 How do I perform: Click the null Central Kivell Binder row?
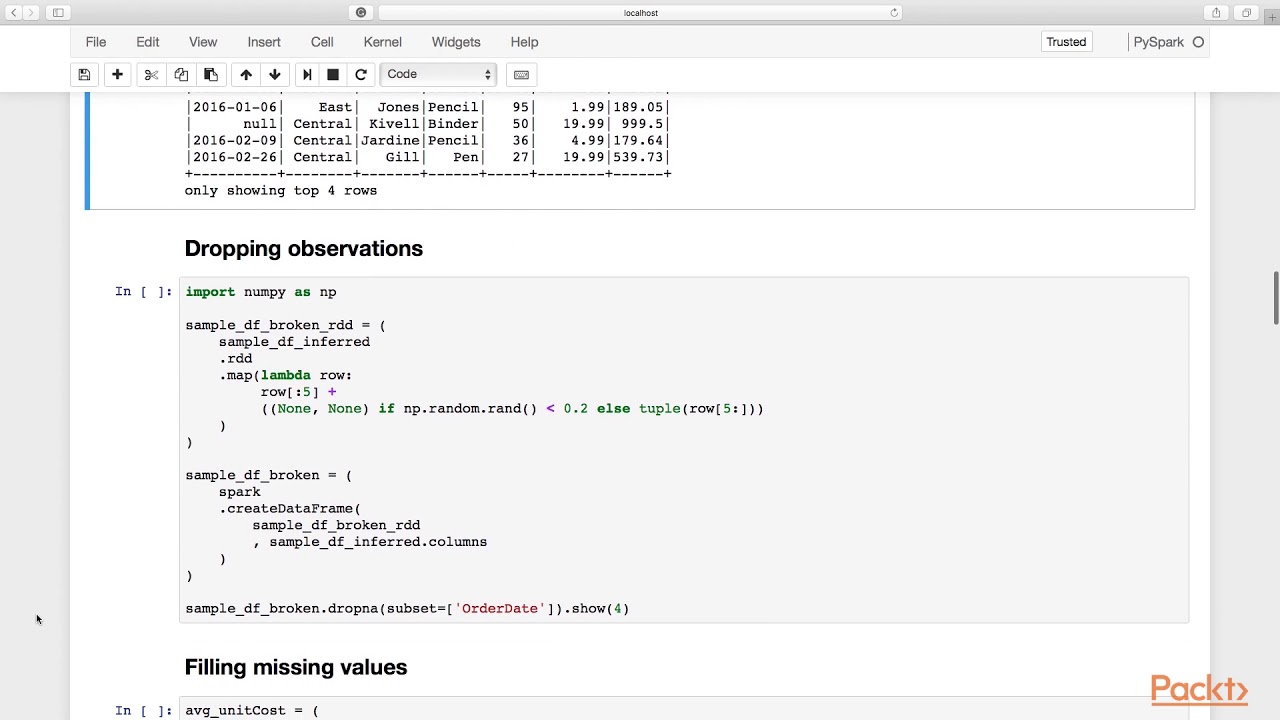[x=428, y=124]
